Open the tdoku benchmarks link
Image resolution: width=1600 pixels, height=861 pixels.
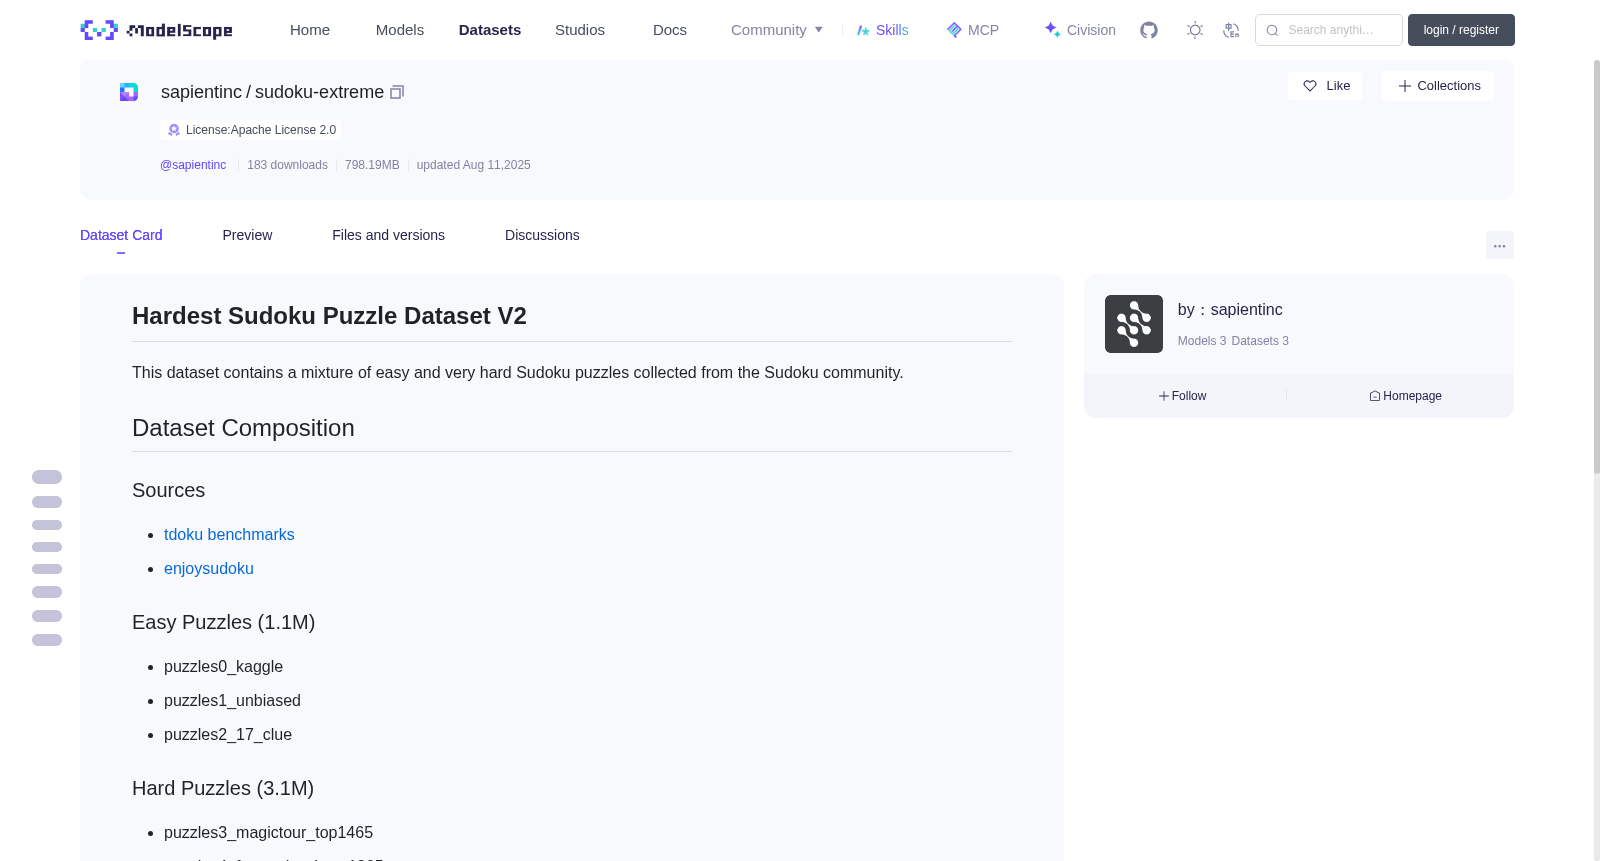229,535
